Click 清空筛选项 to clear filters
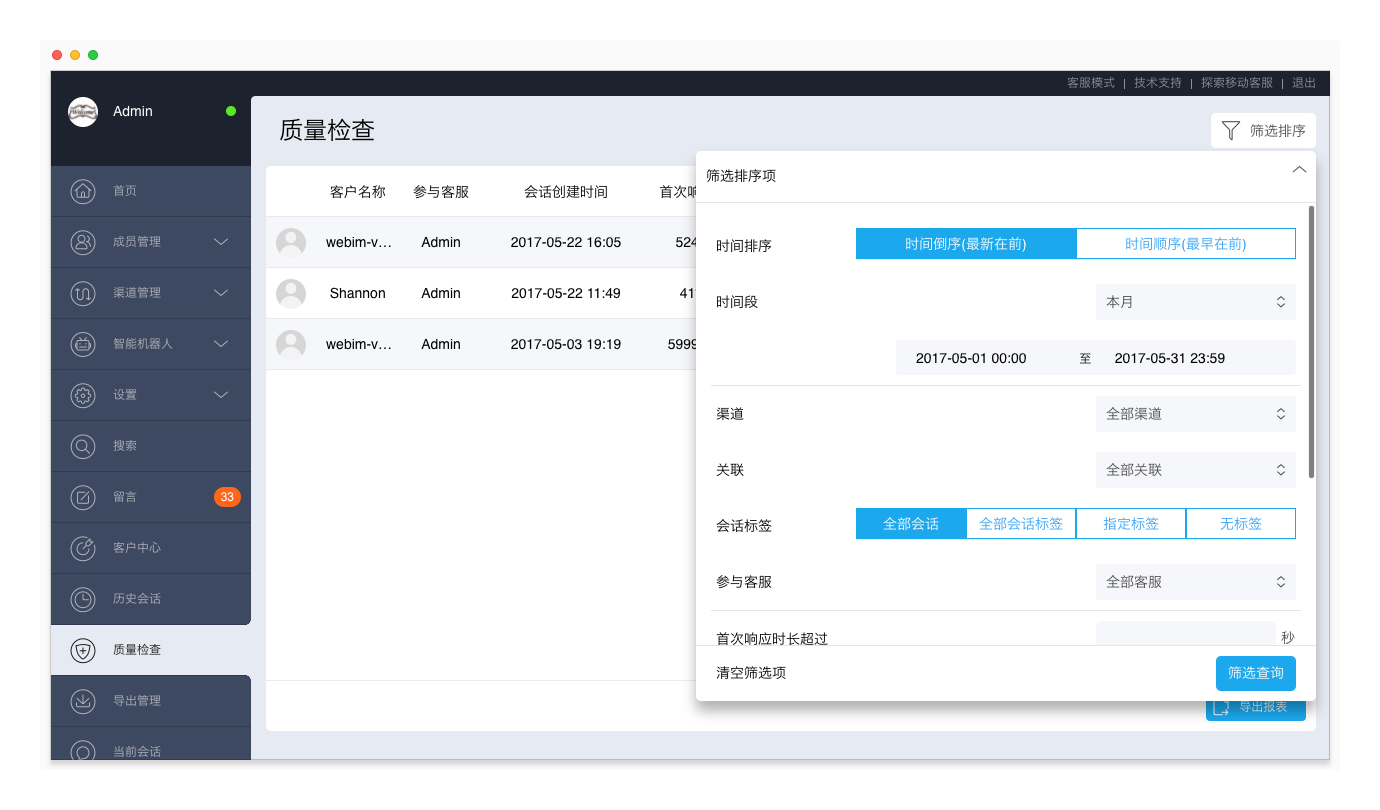The height and width of the screenshot is (810, 1380). pos(751,673)
